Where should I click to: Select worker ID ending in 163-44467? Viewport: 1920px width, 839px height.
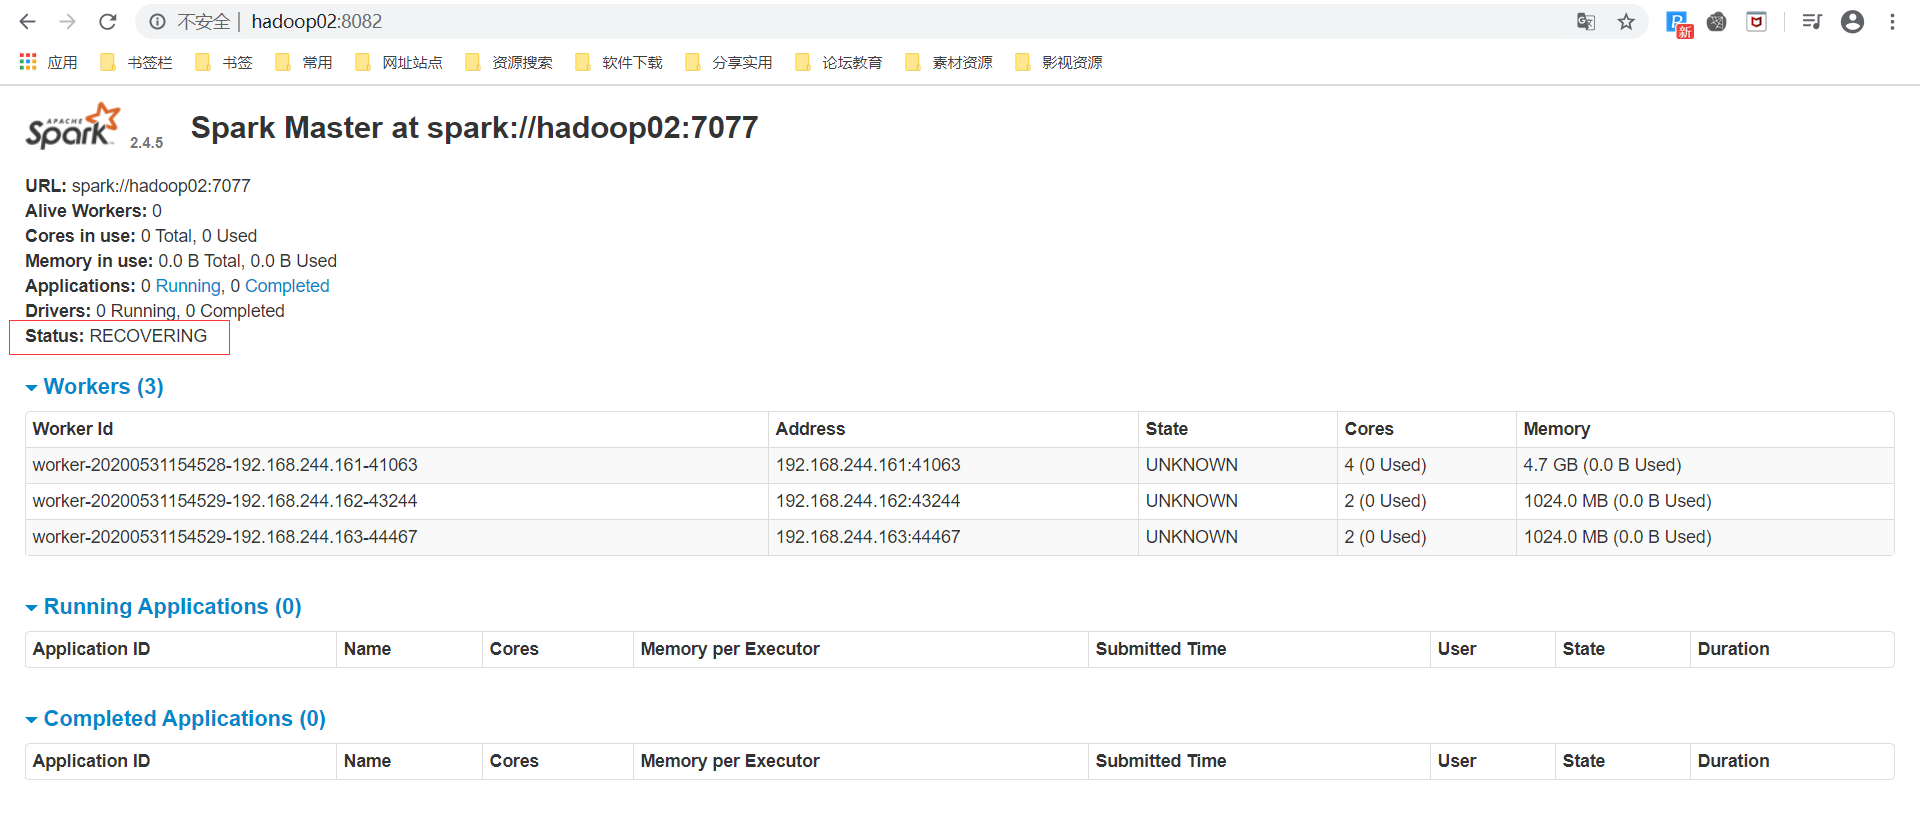point(225,537)
